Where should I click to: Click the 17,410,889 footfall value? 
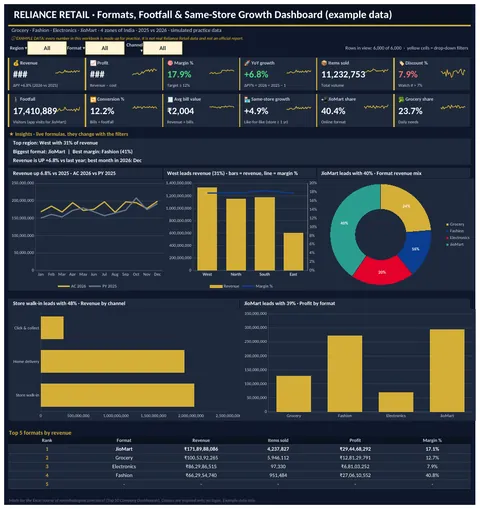pyautogui.click(x=35, y=111)
